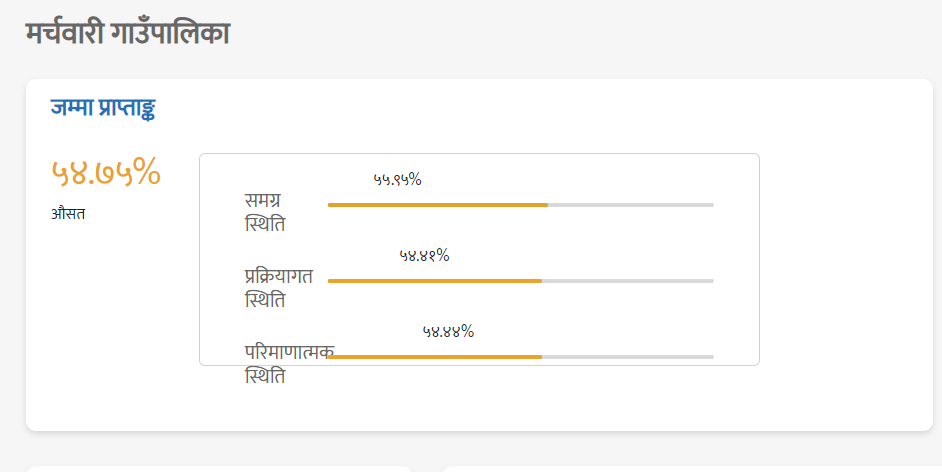Click the orange filled end of समग्र स्थिति bar

click(544, 205)
